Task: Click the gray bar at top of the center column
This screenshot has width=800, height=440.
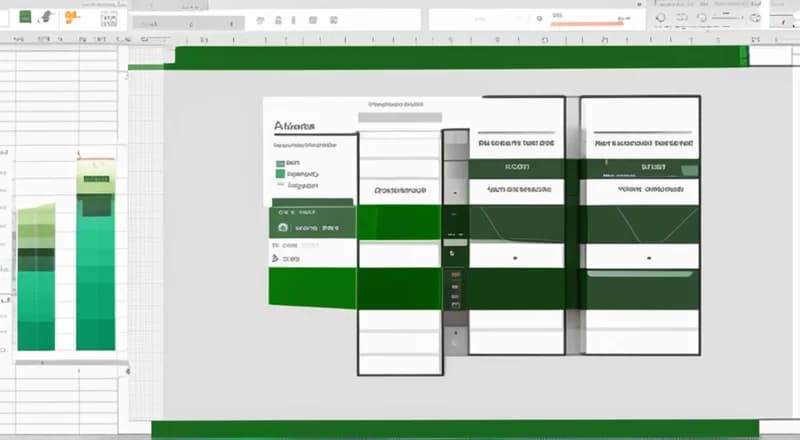Action: click(399, 117)
